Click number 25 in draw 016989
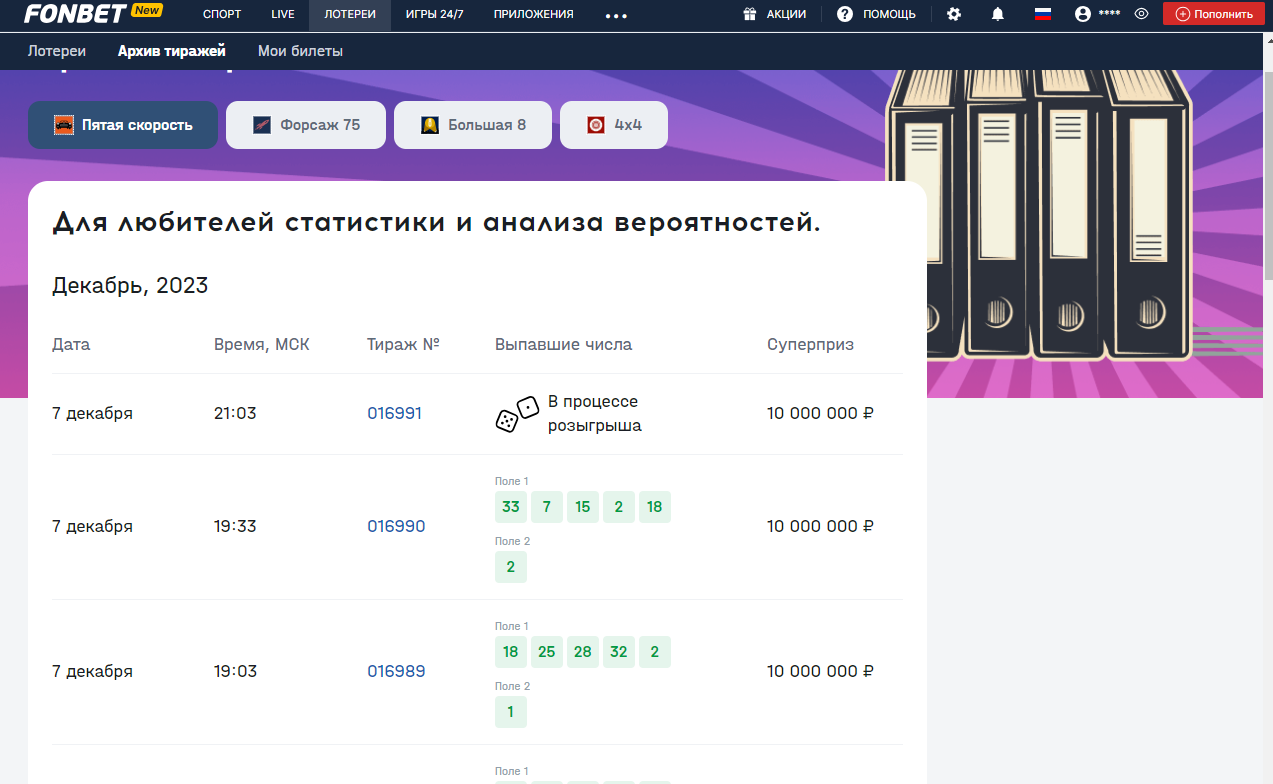Screen dimensions: 1273x784 547,652
